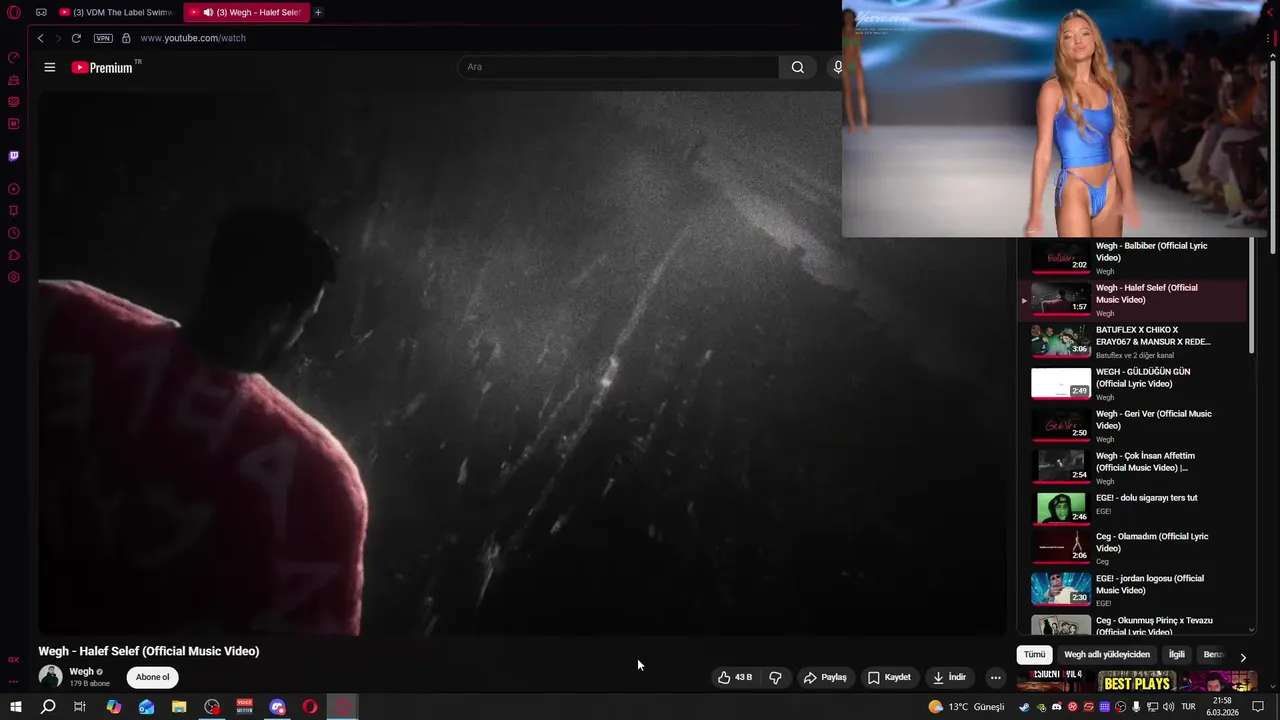Click the main Halef Selef video player

(x=522, y=363)
